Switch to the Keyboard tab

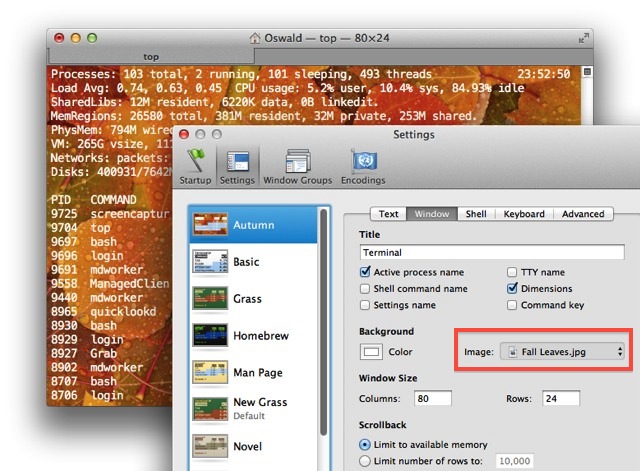524,214
